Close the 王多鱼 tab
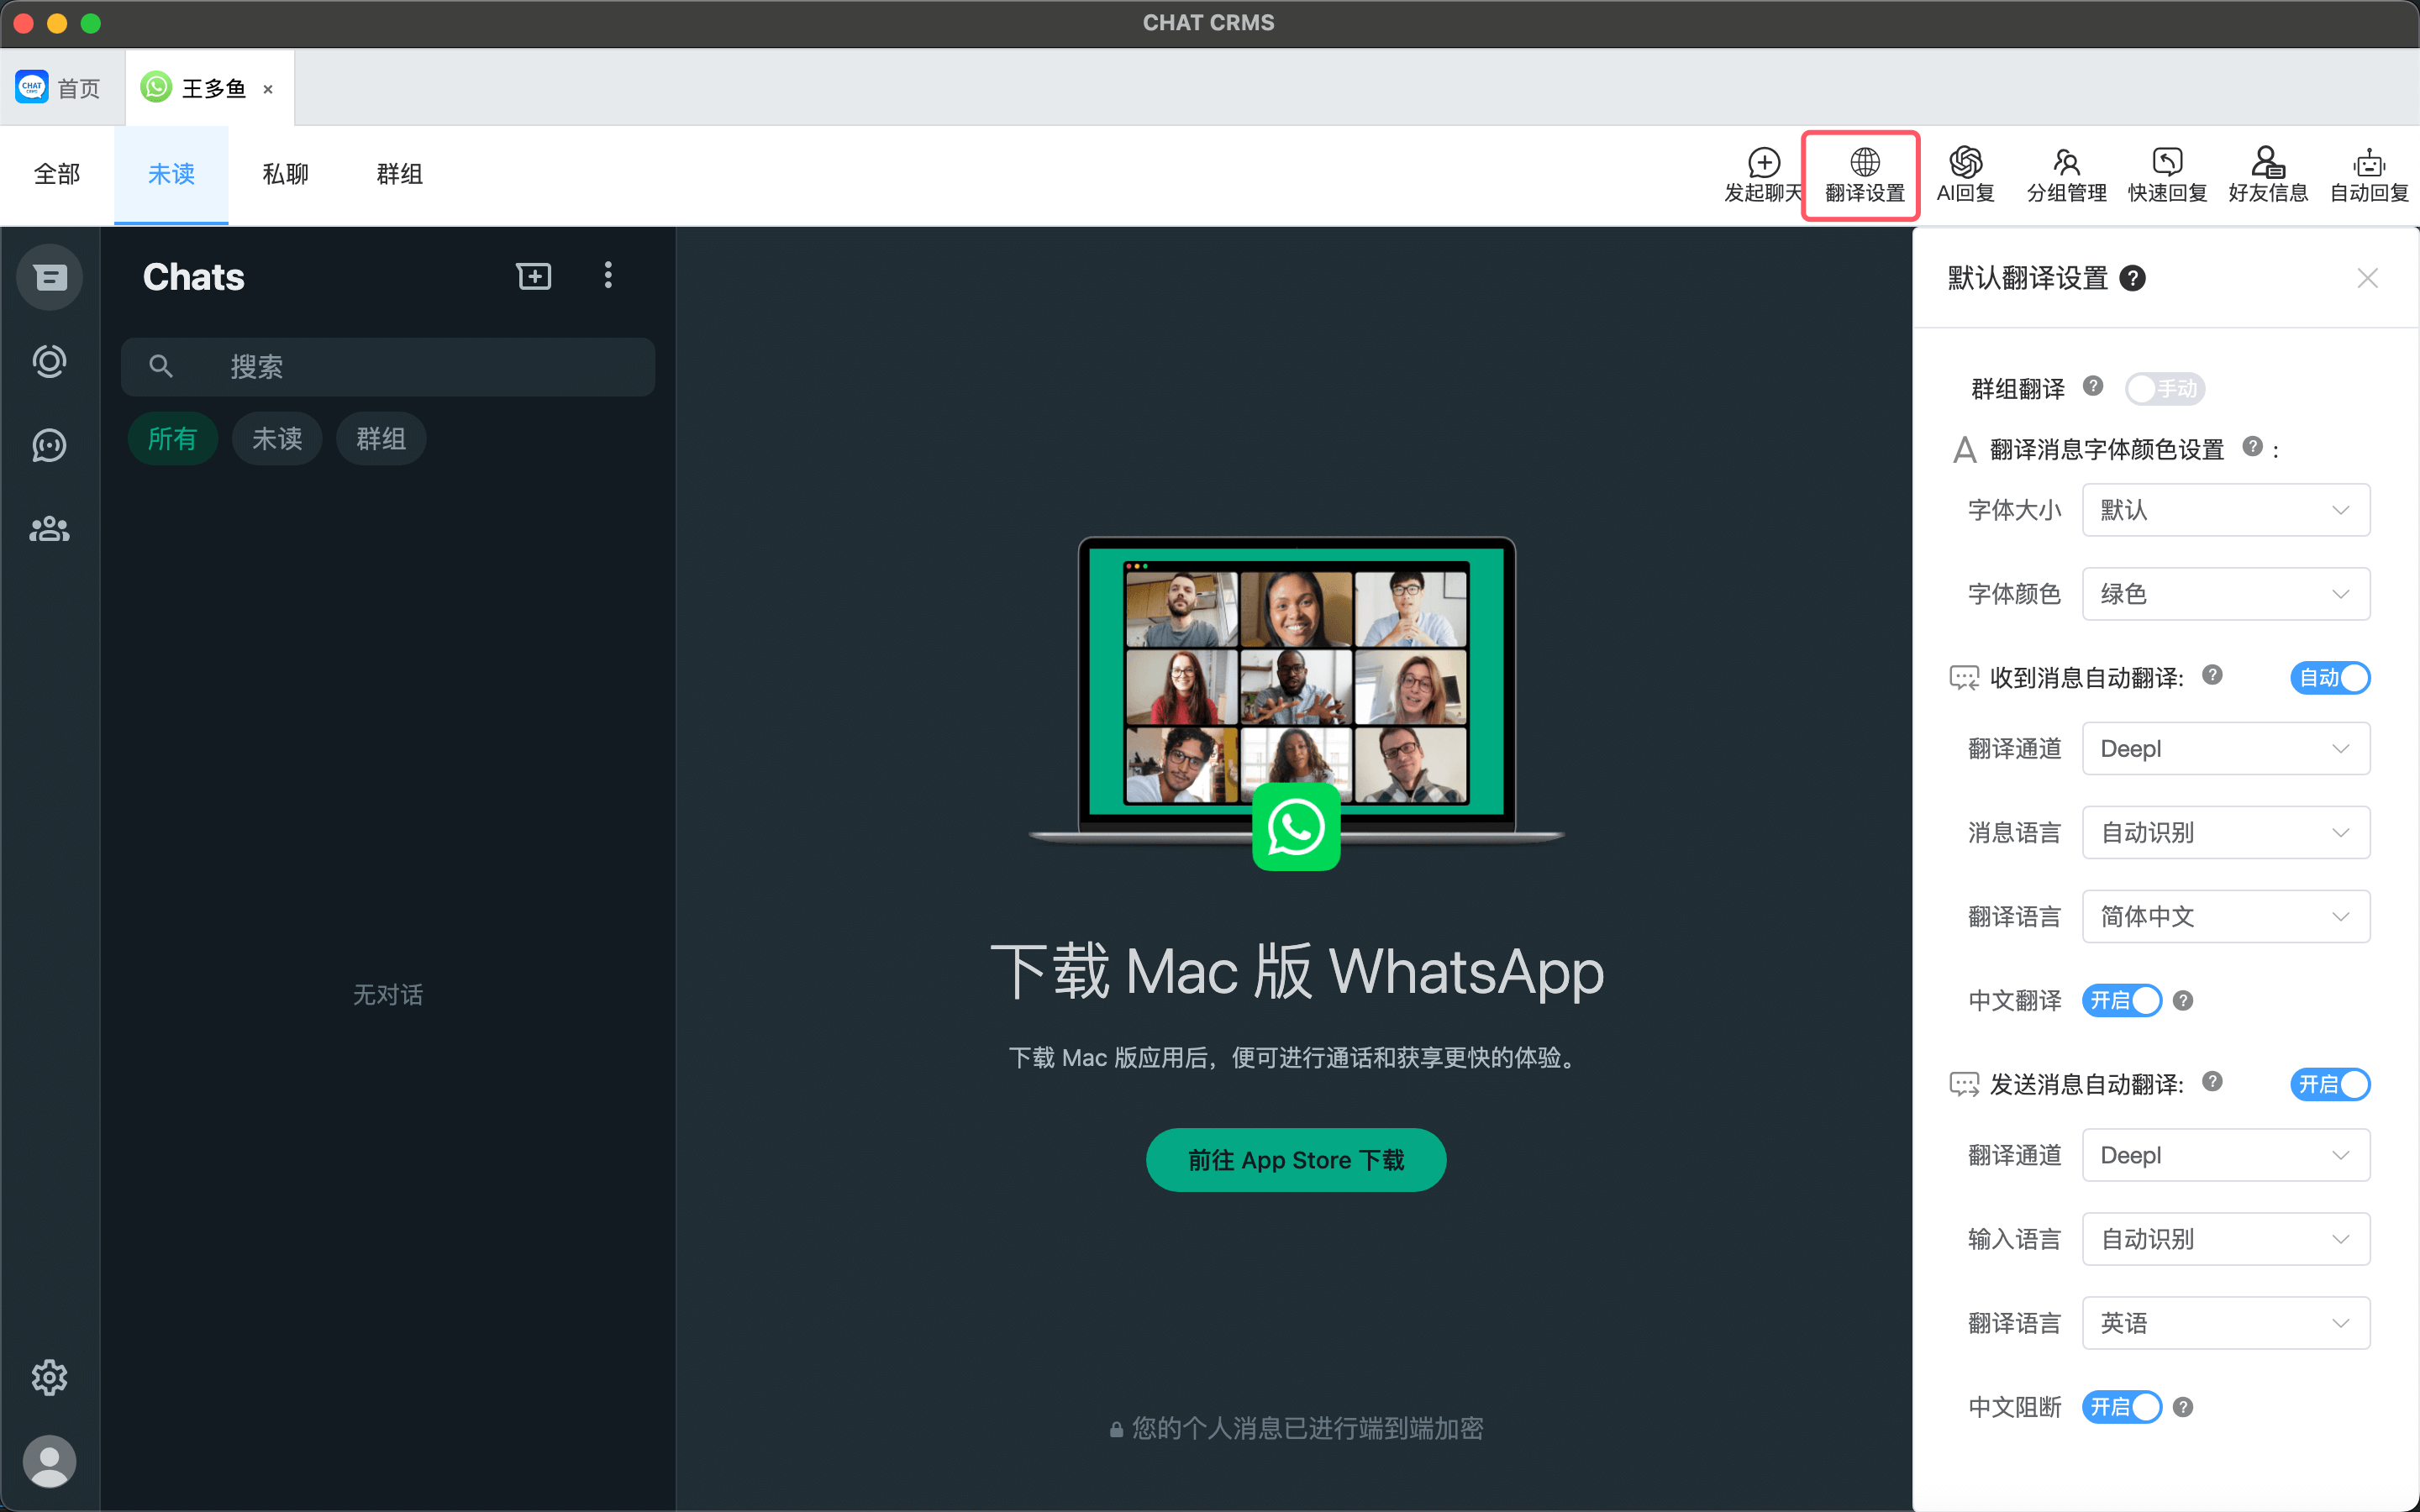Image resolution: width=2420 pixels, height=1512 pixels. [268, 89]
